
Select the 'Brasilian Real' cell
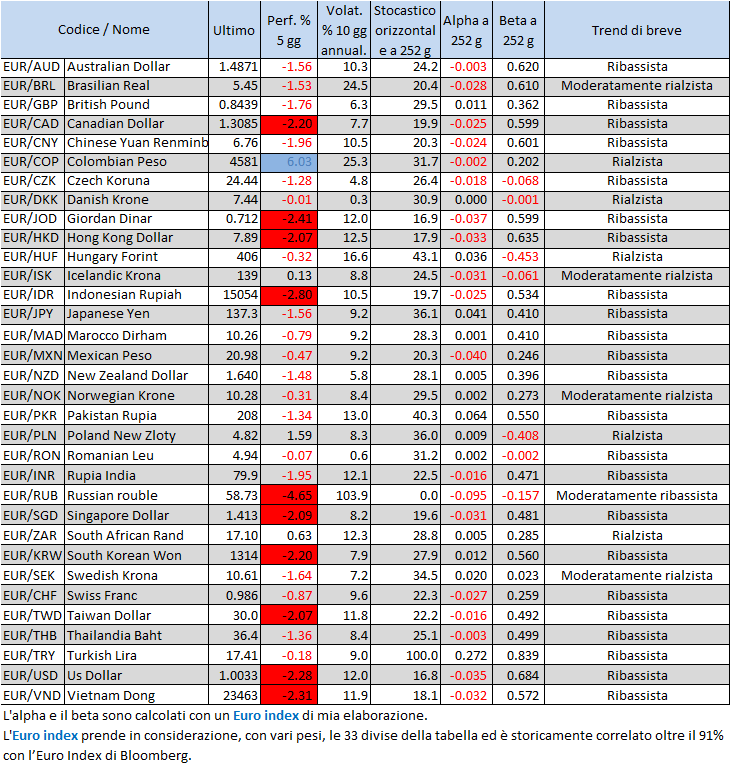tap(137, 86)
